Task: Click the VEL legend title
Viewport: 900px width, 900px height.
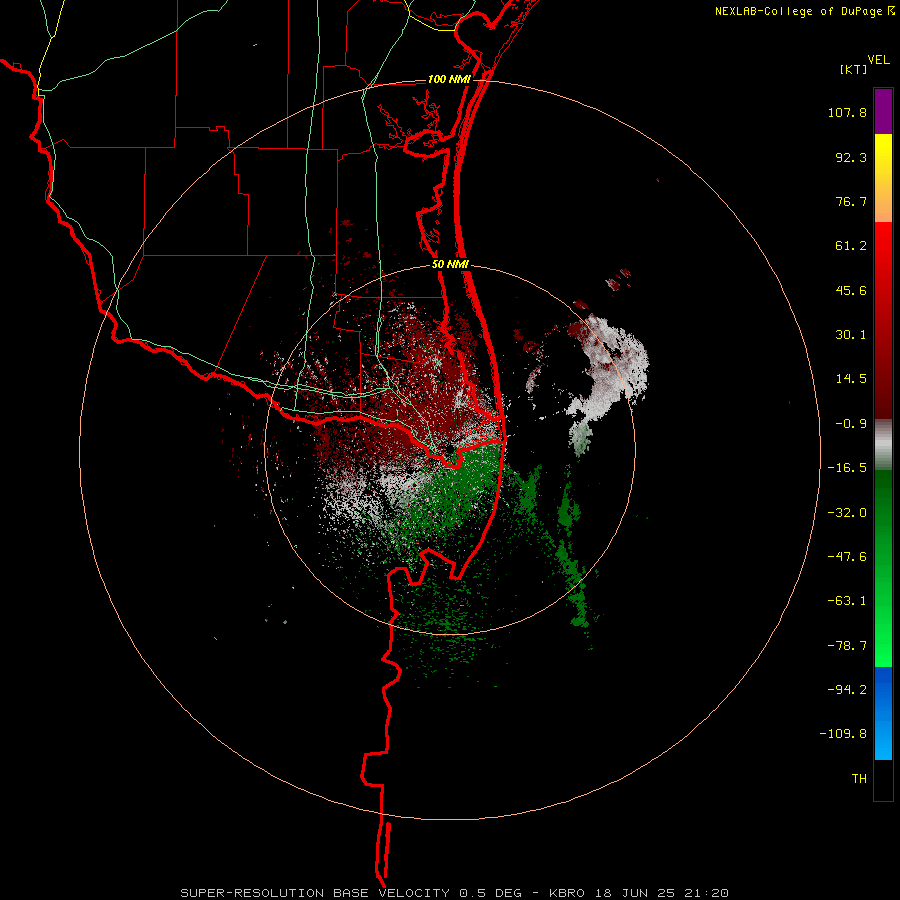Action: (x=878, y=60)
